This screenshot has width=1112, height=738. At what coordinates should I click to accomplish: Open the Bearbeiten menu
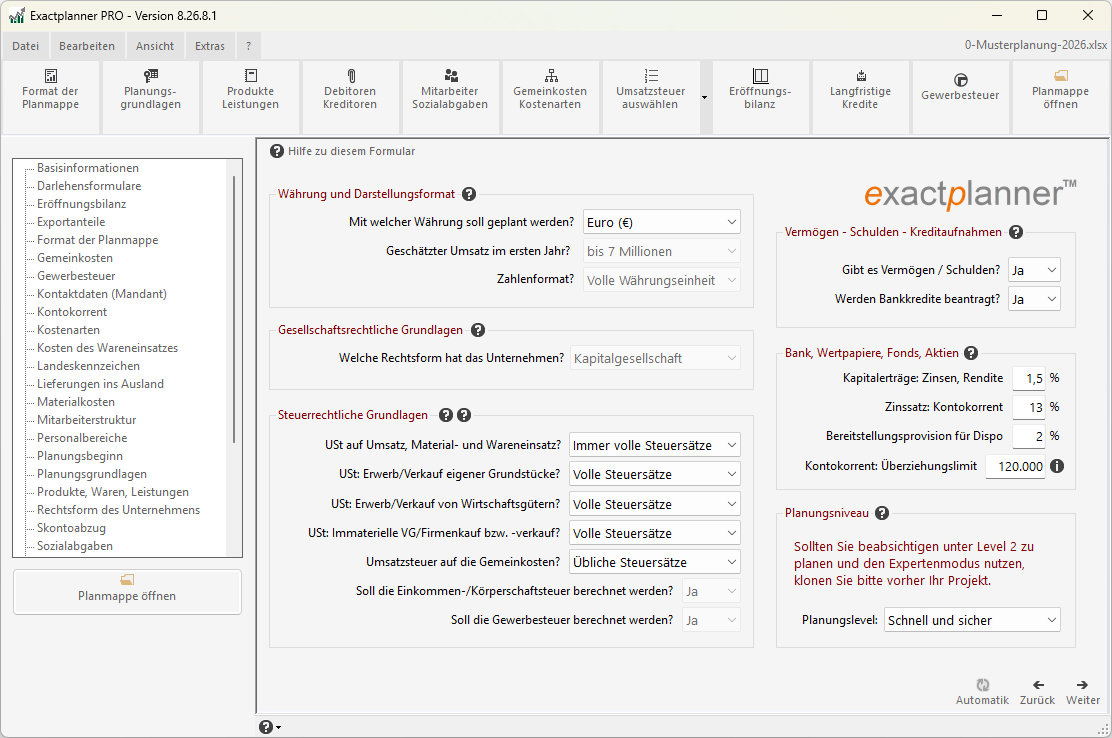click(87, 46)
